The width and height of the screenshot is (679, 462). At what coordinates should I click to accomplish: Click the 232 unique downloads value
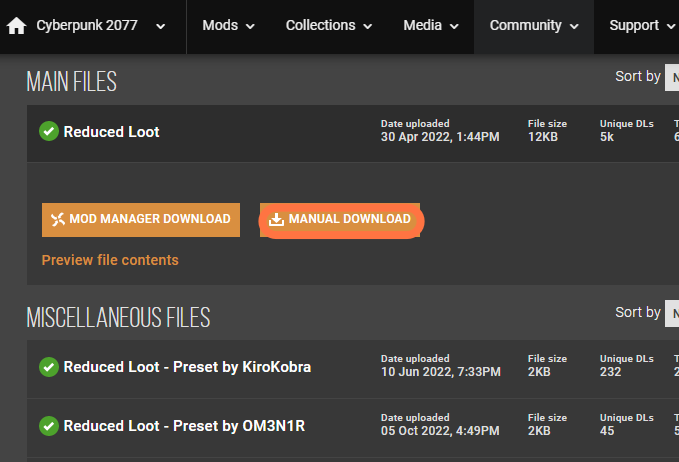(610, 372)
